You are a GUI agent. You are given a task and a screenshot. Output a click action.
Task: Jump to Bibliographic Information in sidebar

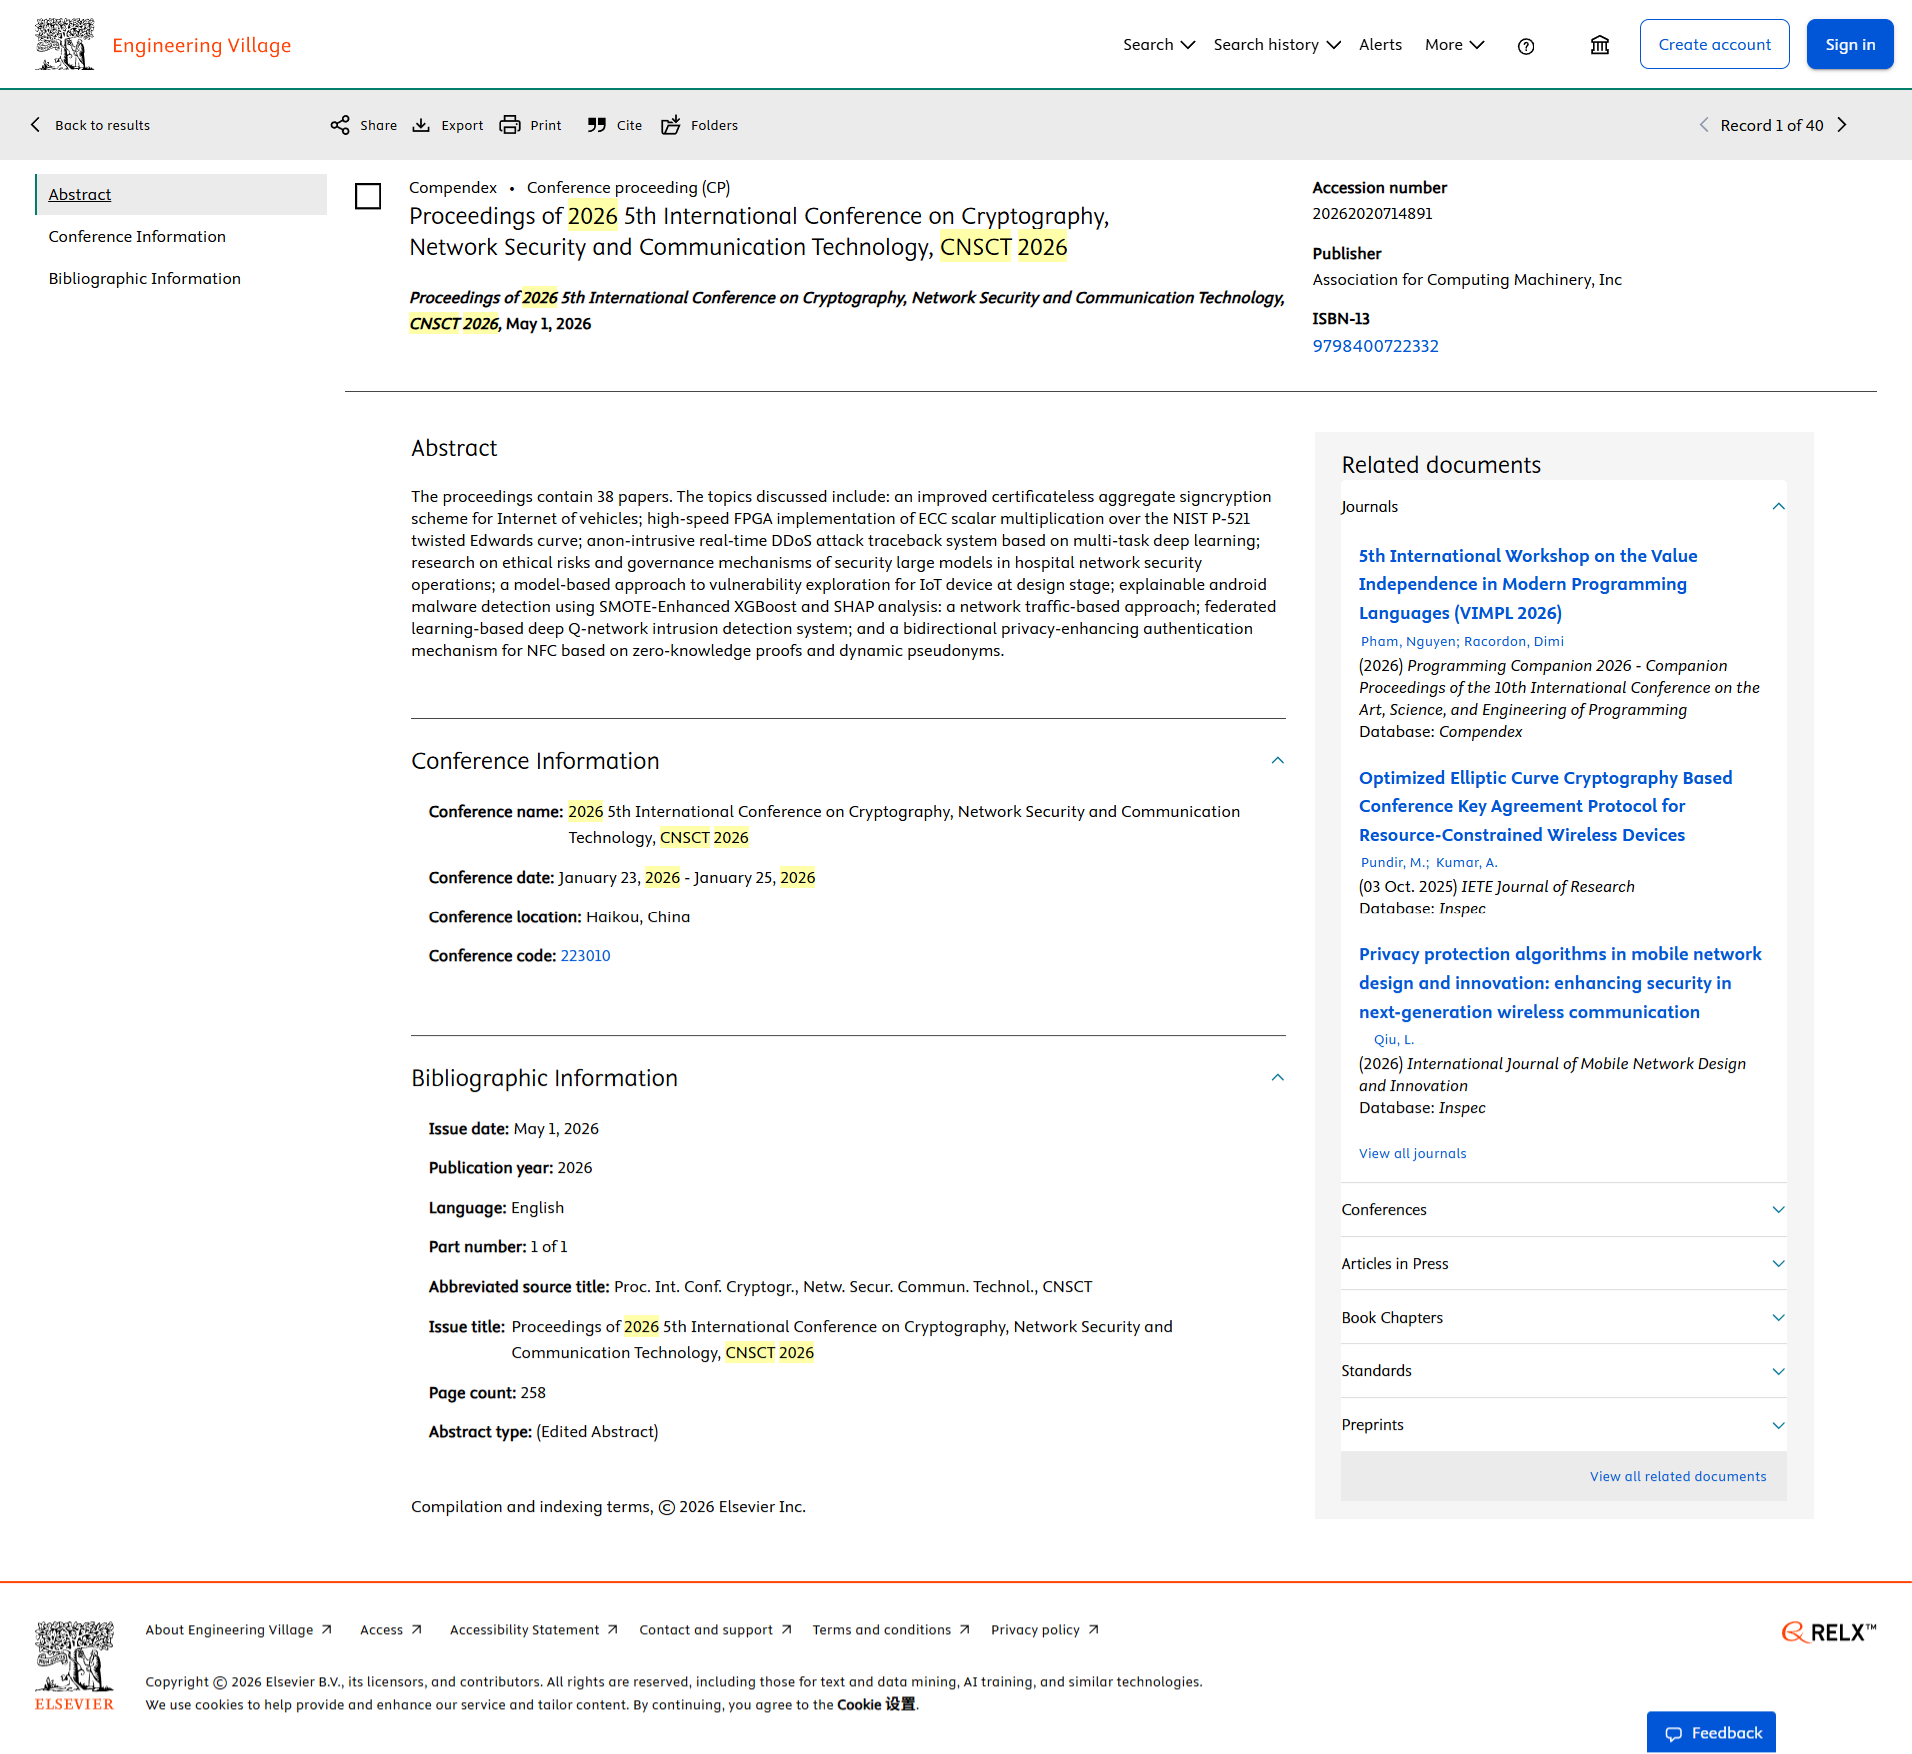click(x=145, y=279)
